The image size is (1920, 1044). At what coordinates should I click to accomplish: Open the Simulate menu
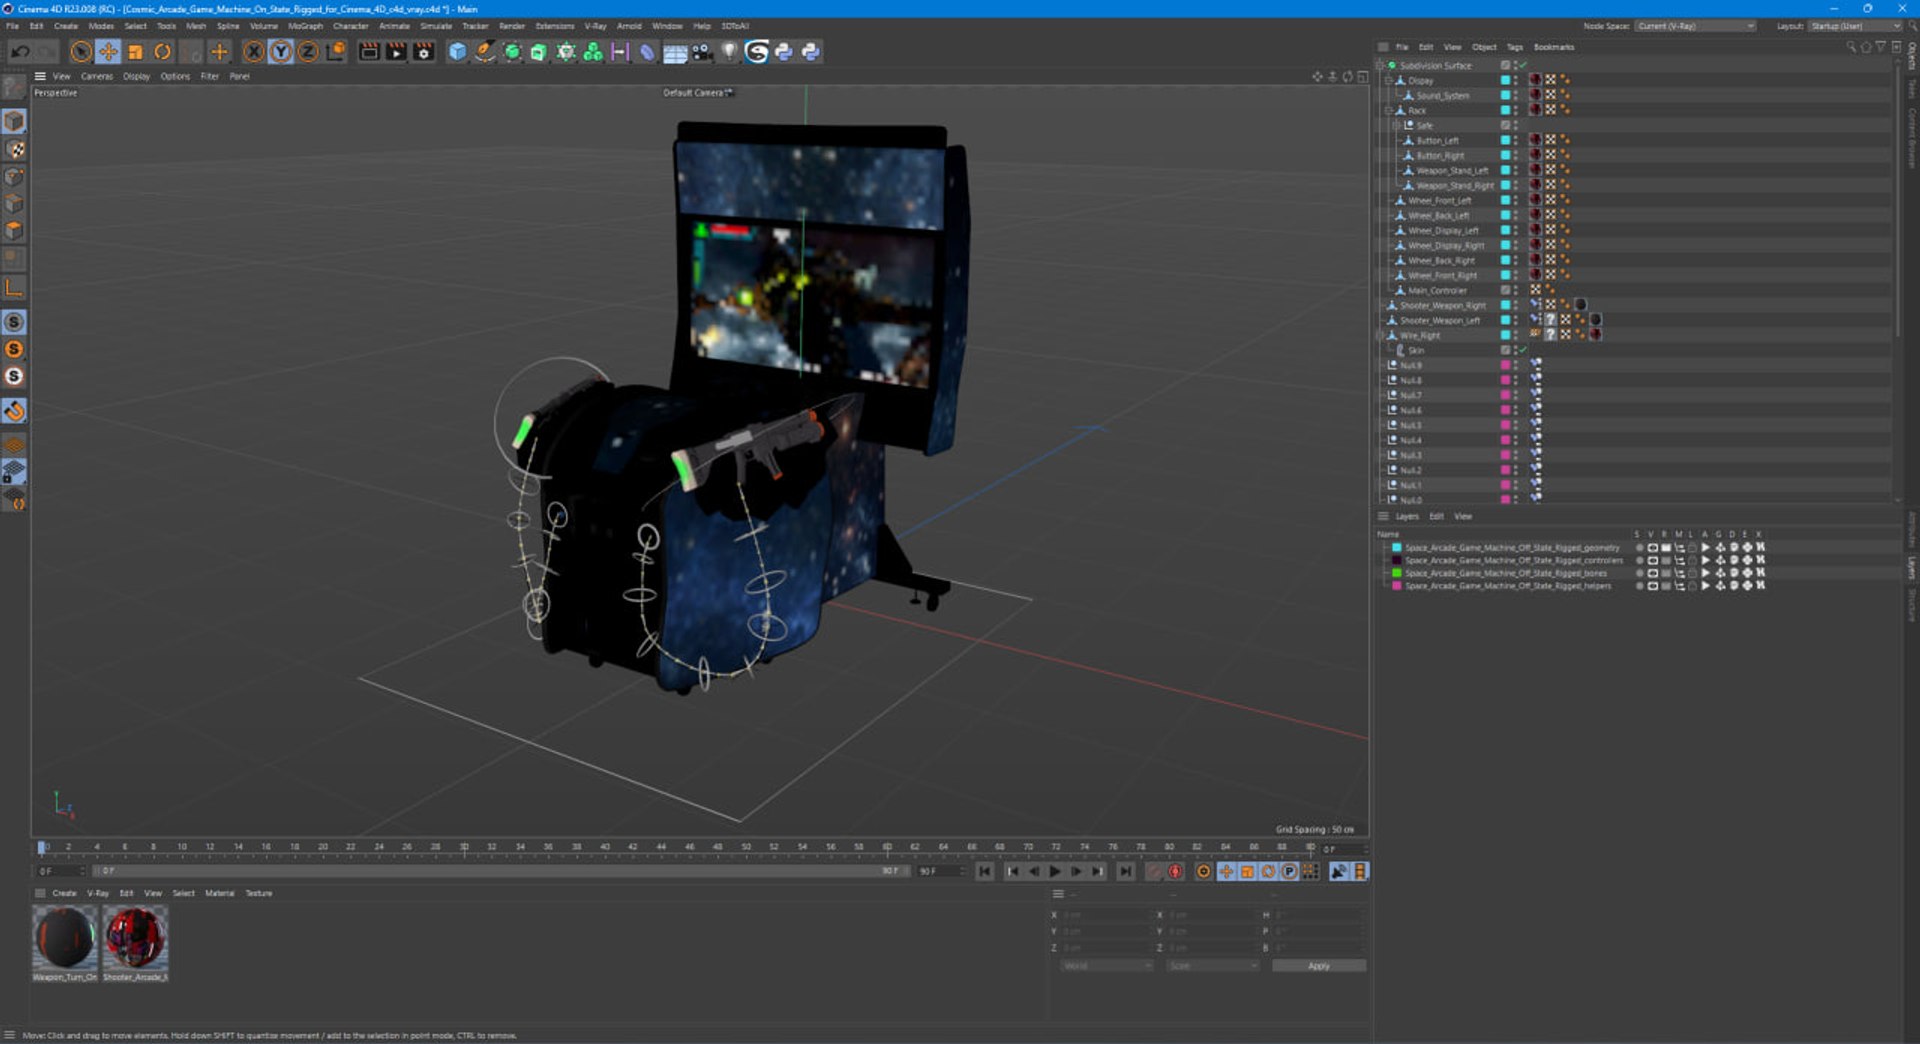pyautogui.click(x=436, y=26)
